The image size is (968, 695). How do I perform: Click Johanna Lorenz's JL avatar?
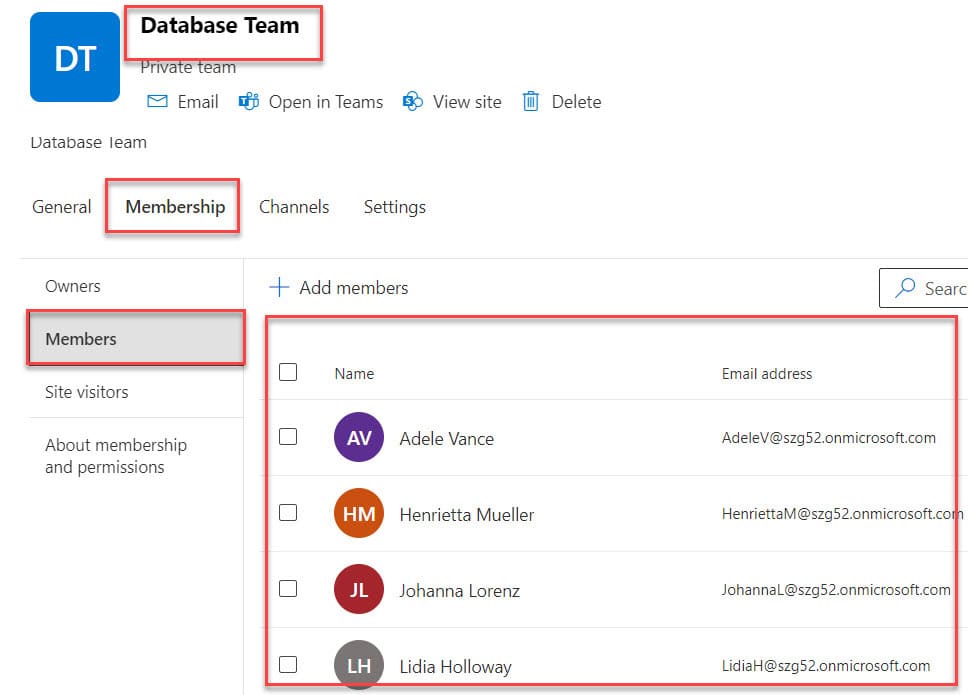click(x=359, y=589)
